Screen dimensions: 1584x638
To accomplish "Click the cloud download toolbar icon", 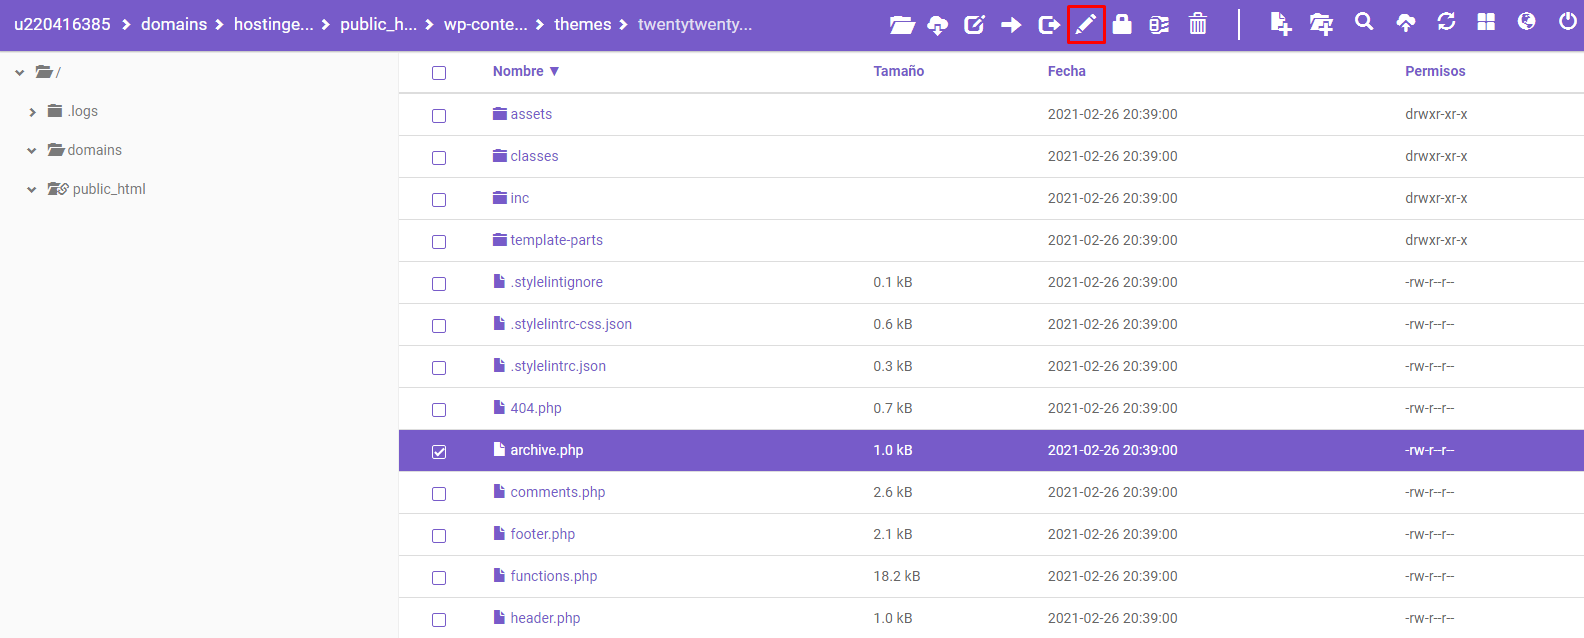I will click(x=938, y=25).
